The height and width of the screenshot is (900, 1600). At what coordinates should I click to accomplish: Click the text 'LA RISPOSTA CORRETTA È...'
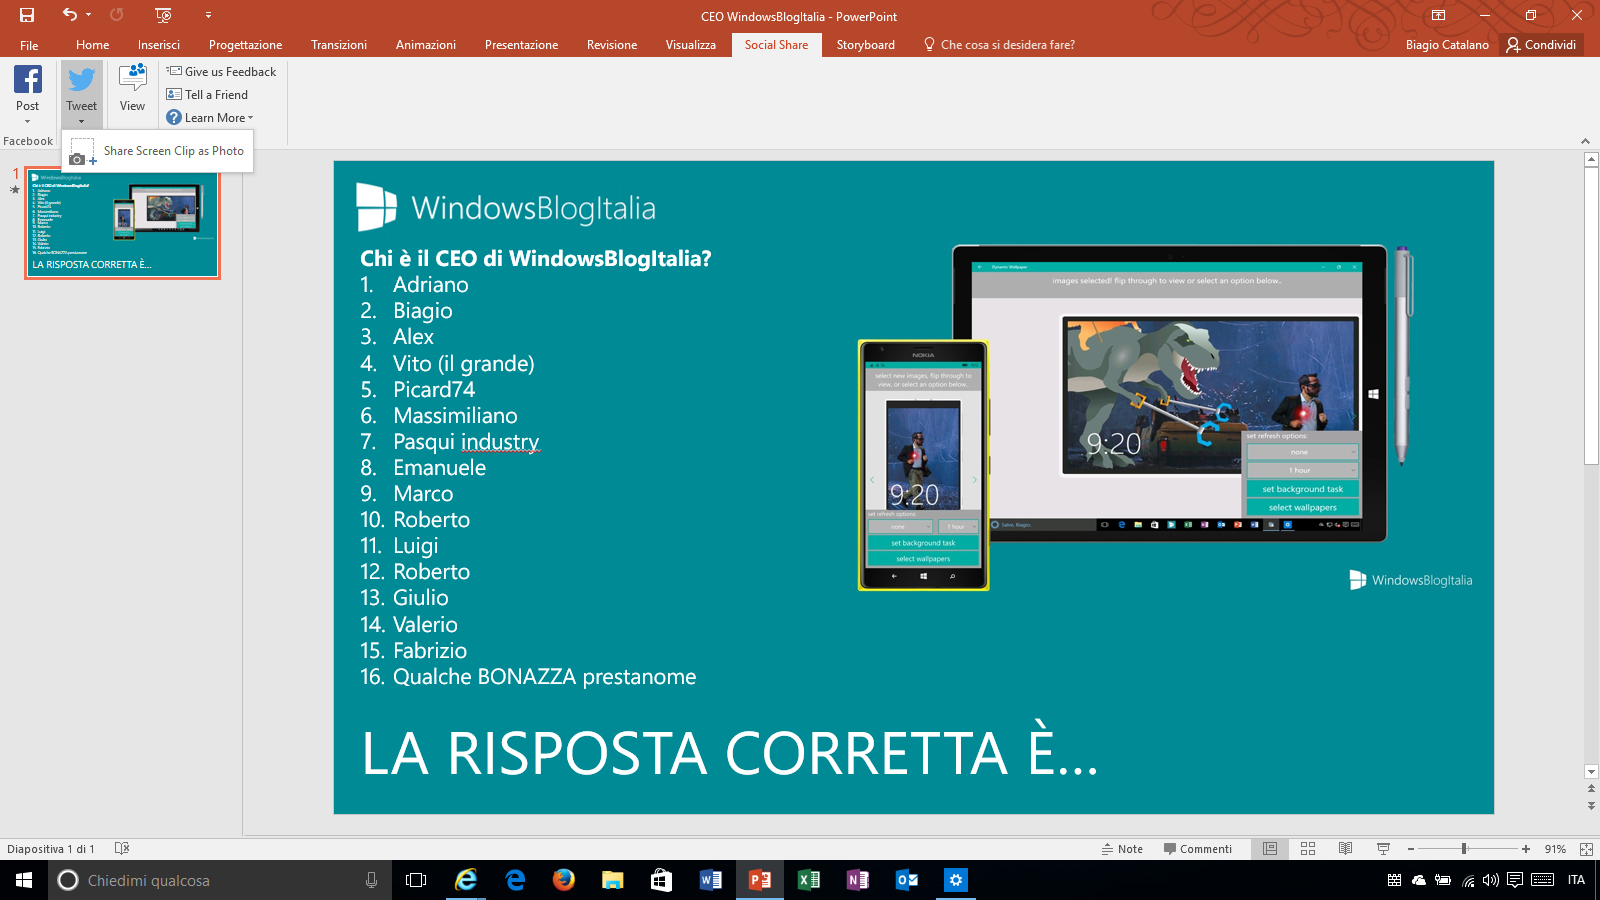pyautogui.click(x=730, y=753)
